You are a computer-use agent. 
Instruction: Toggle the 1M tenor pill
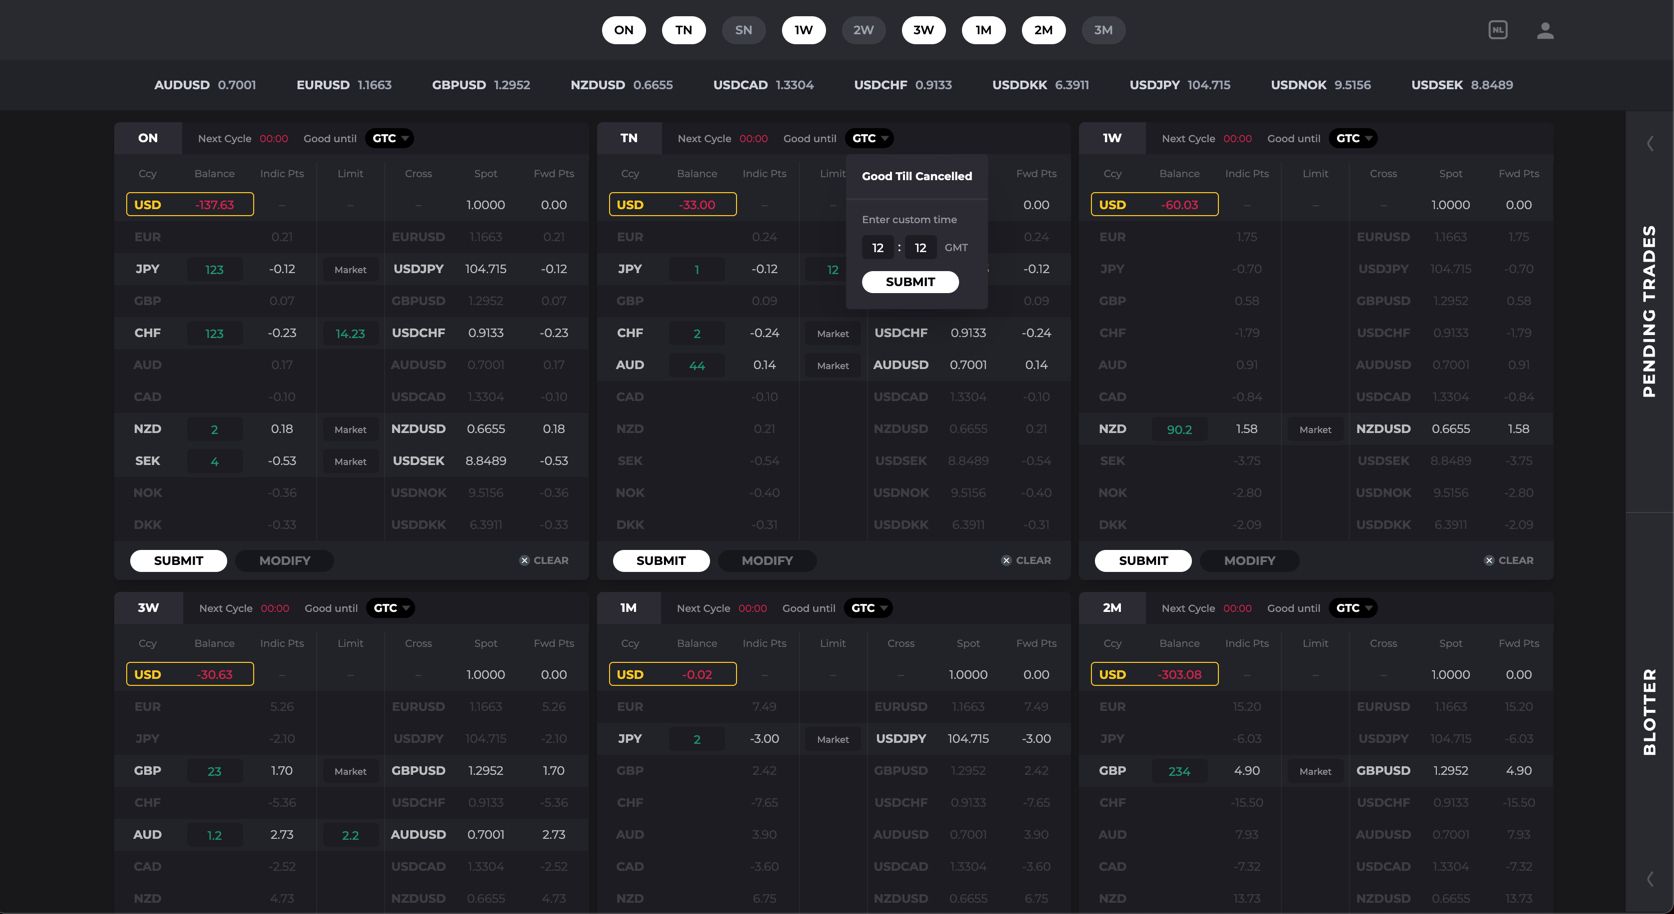coord(984,30)
